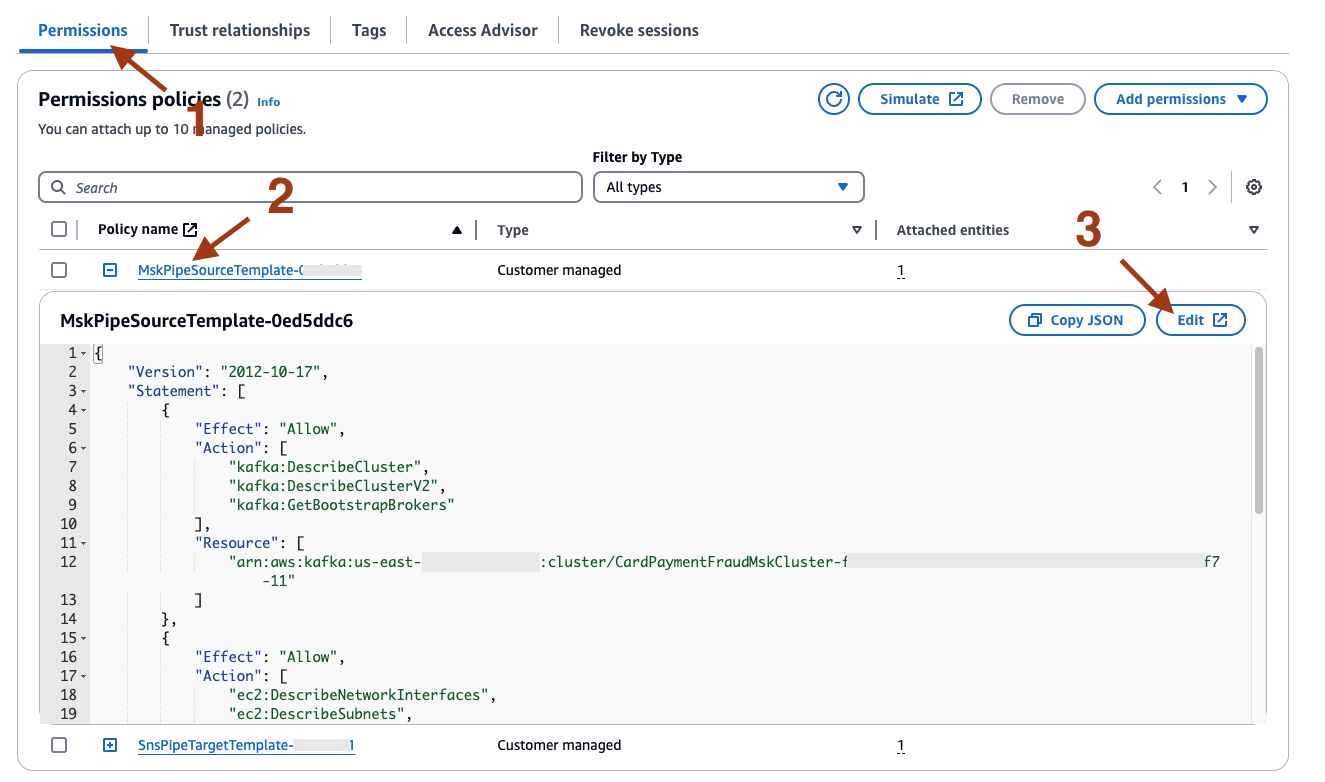Open the Trust relationships tab
The image size is (1325, 782).
pos(240,30)
